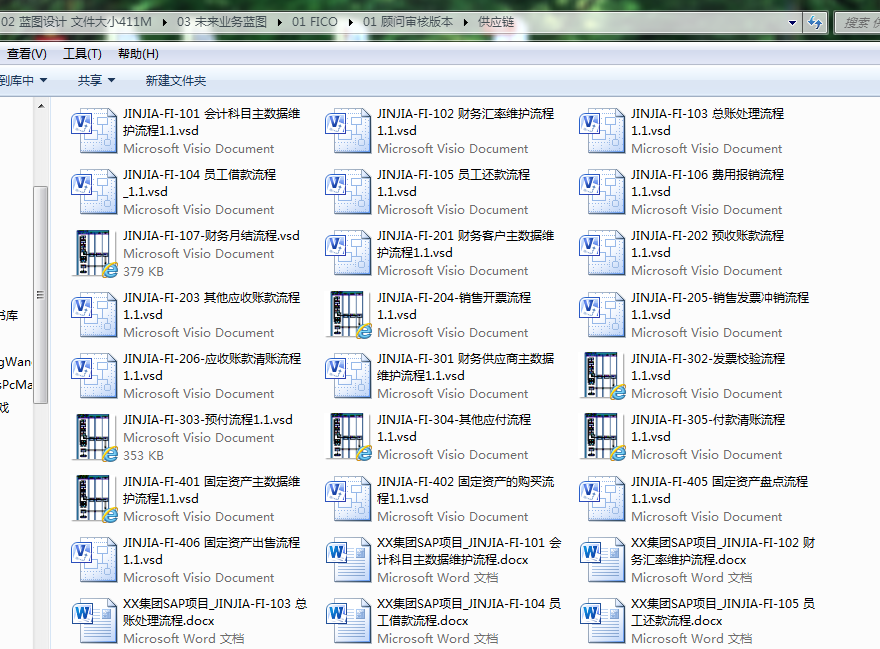Click the refresh button beside address bar

(815, 22)
